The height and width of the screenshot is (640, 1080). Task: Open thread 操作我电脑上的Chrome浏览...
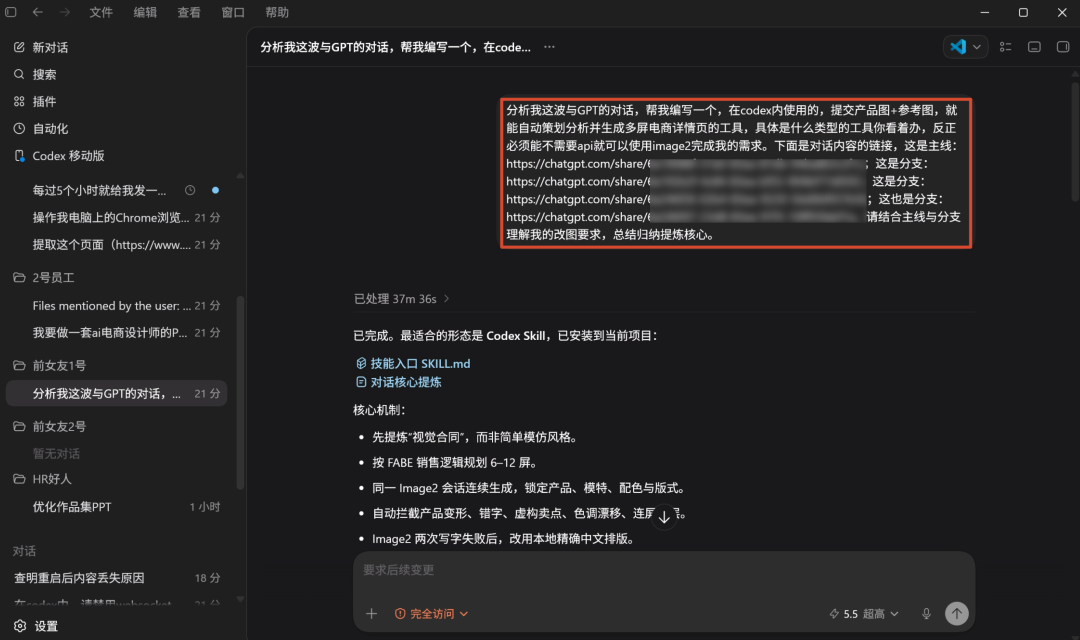point(117,218)
